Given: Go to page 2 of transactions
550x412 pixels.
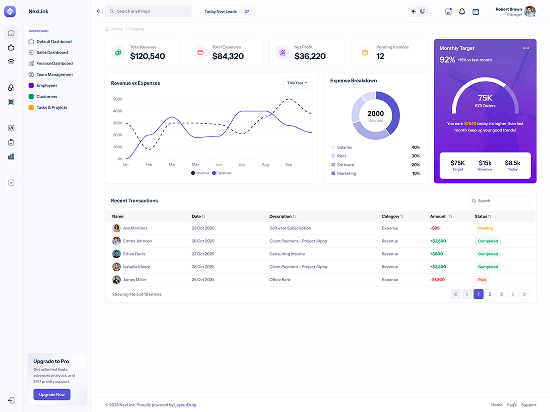Looking at the screenshot, I should pyautogui.click(x=490, y=294).
